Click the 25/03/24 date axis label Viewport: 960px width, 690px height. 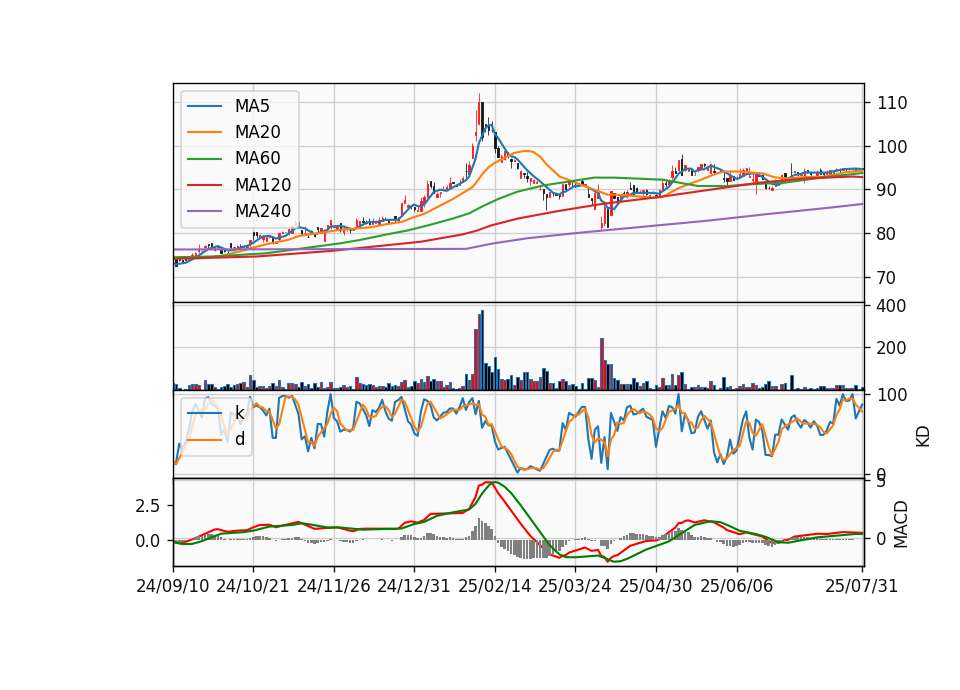point(575,586)
